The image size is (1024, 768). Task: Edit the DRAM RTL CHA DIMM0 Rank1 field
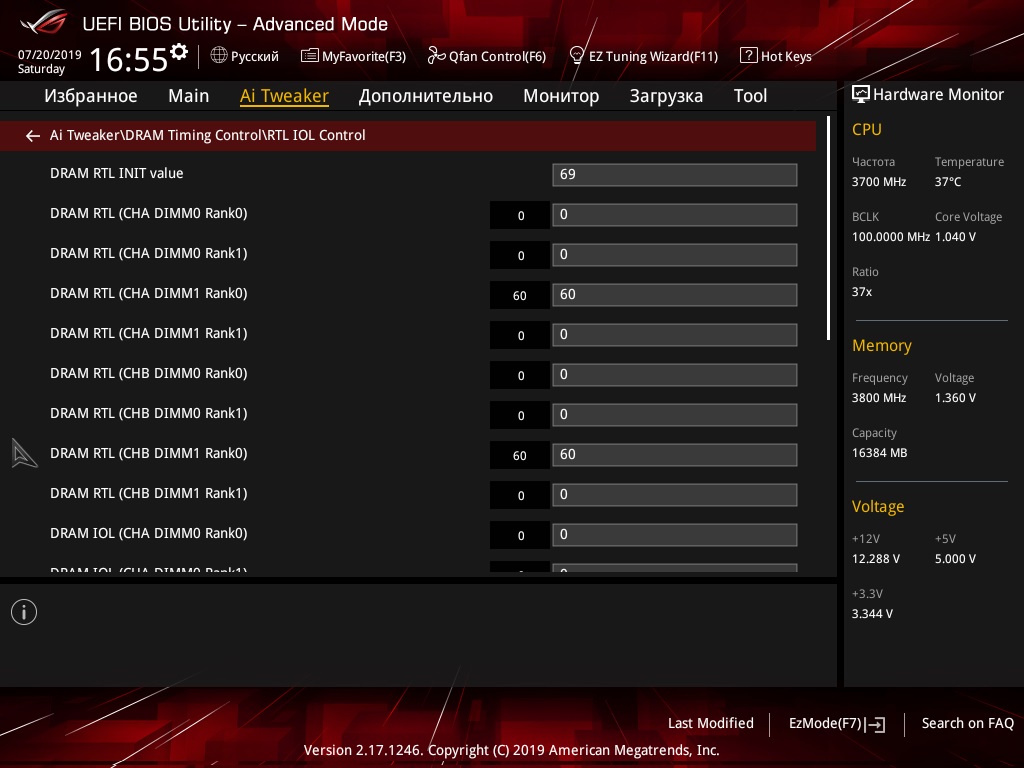(675, 255)
